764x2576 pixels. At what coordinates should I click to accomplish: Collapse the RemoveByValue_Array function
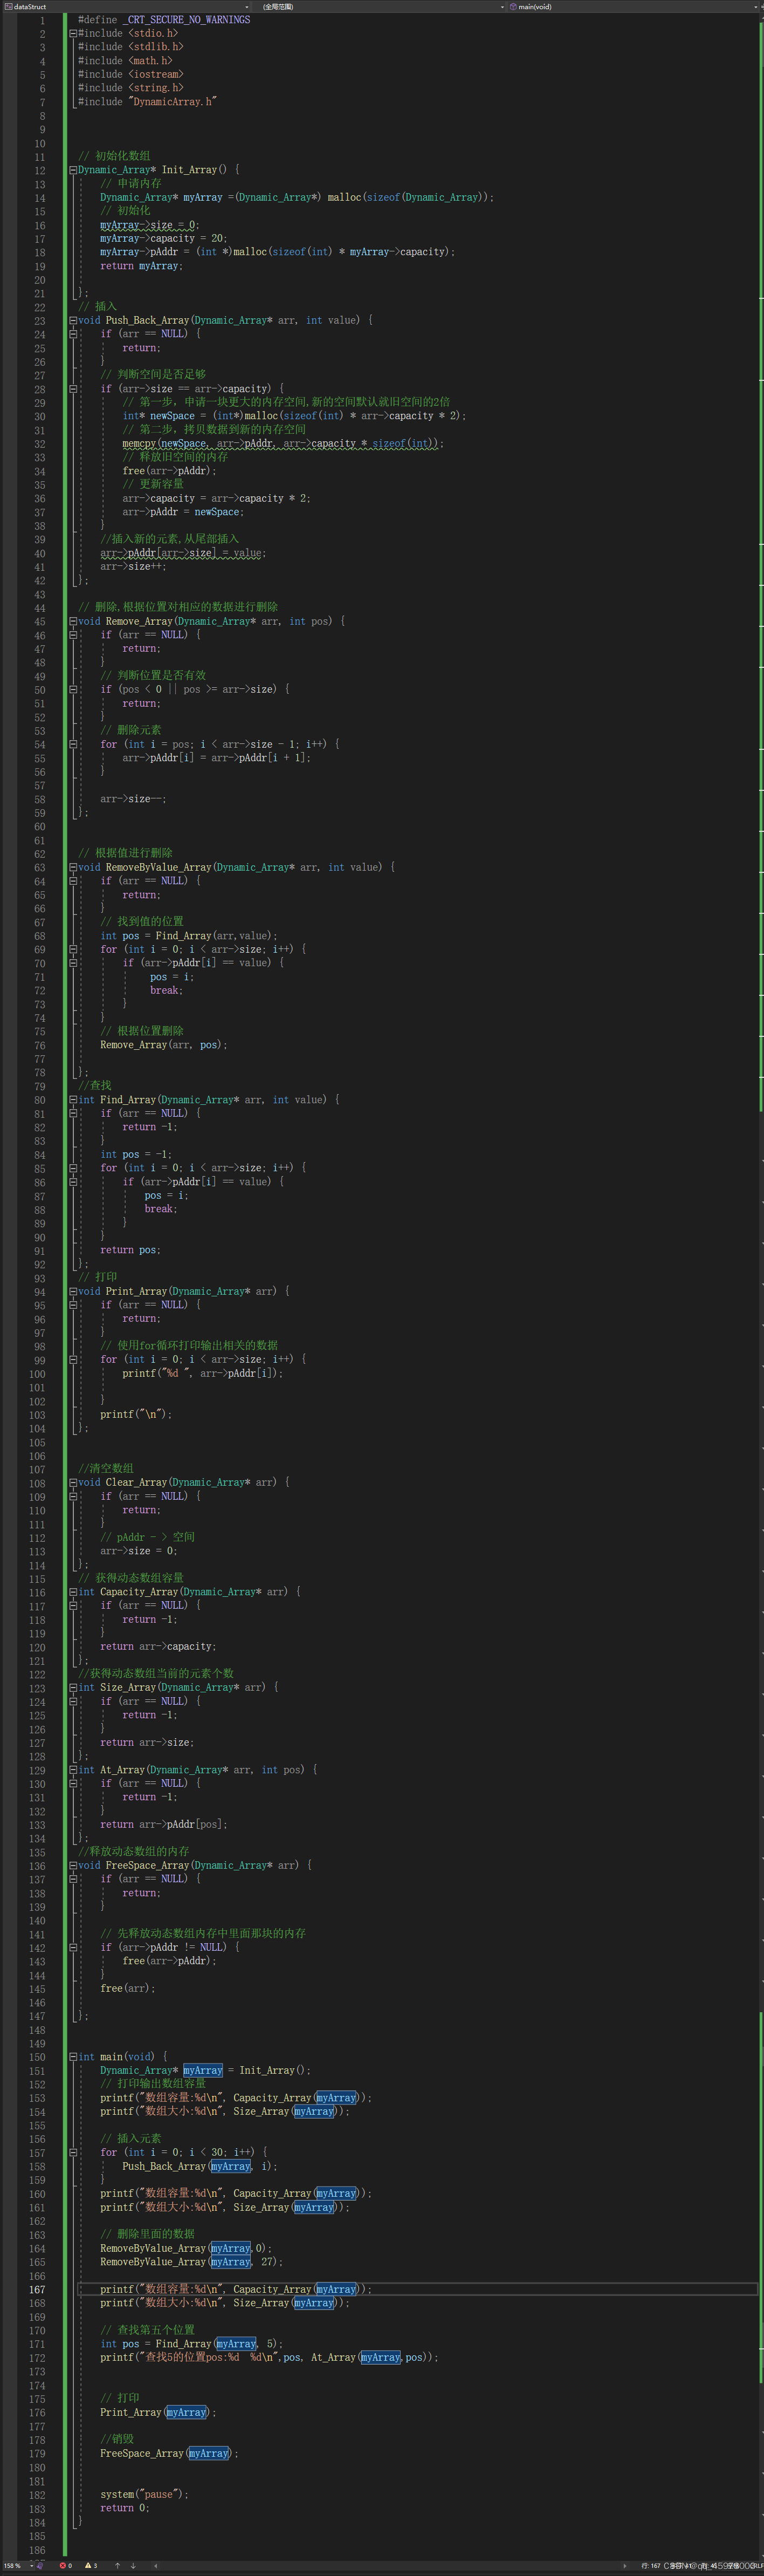click(x=73, y=868)
